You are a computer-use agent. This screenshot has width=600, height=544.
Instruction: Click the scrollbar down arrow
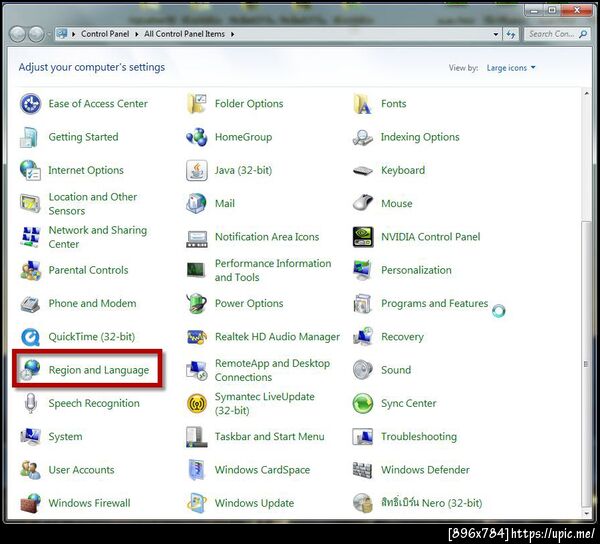(587, 513)
